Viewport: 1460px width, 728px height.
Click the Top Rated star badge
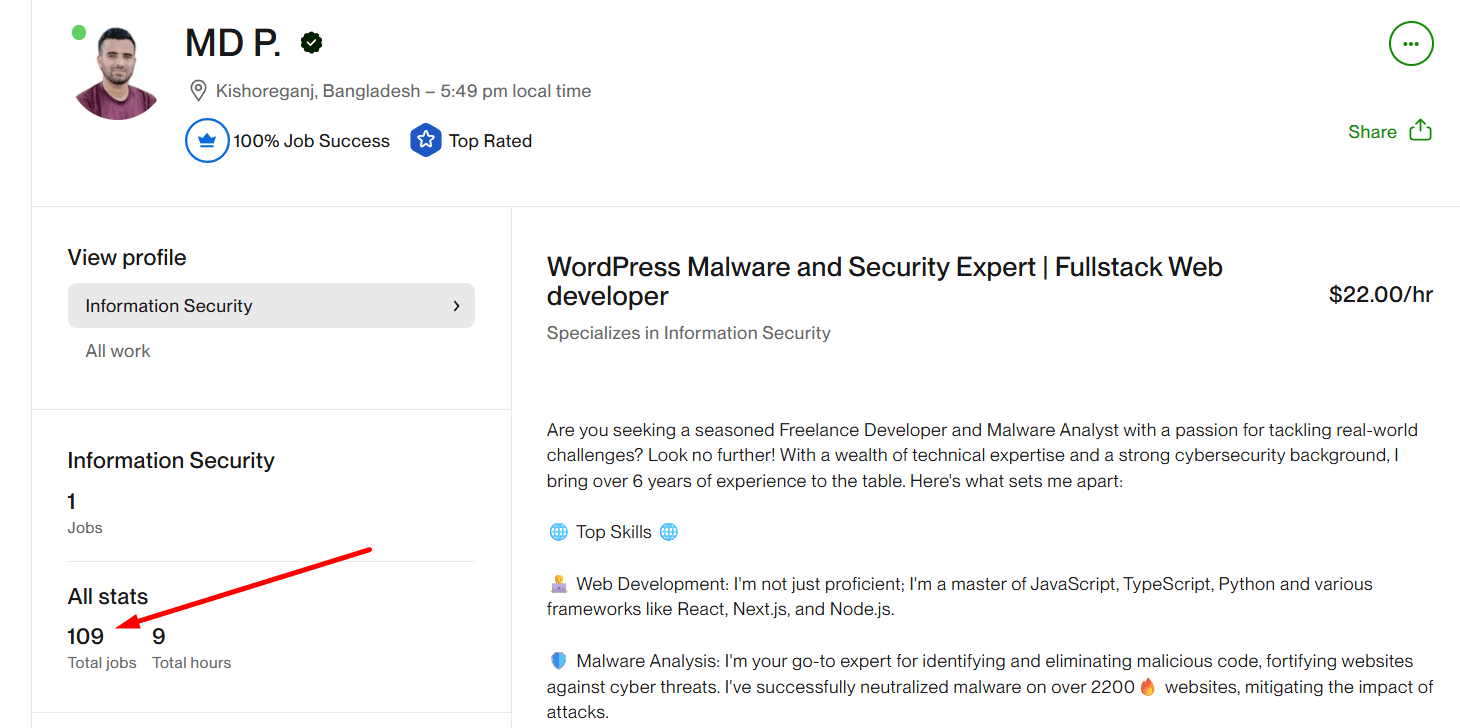[x=426, y=140]
